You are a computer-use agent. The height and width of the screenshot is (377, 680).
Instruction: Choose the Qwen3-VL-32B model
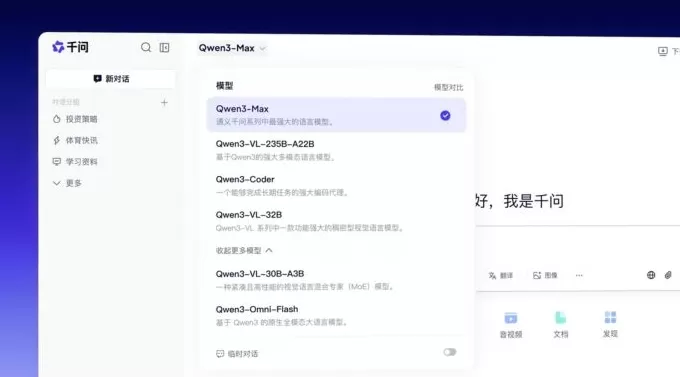coord(336,221)
